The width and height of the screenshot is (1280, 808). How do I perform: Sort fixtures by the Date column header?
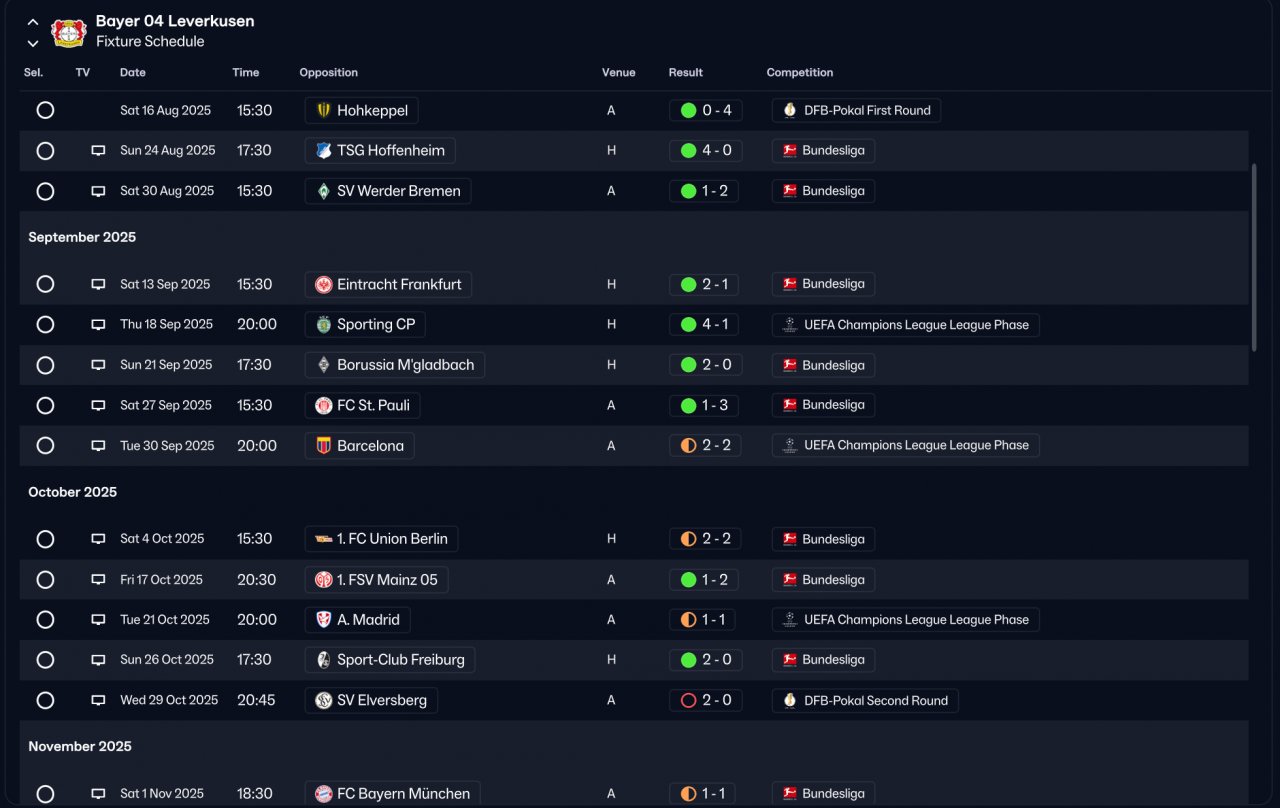click(133, 73)
